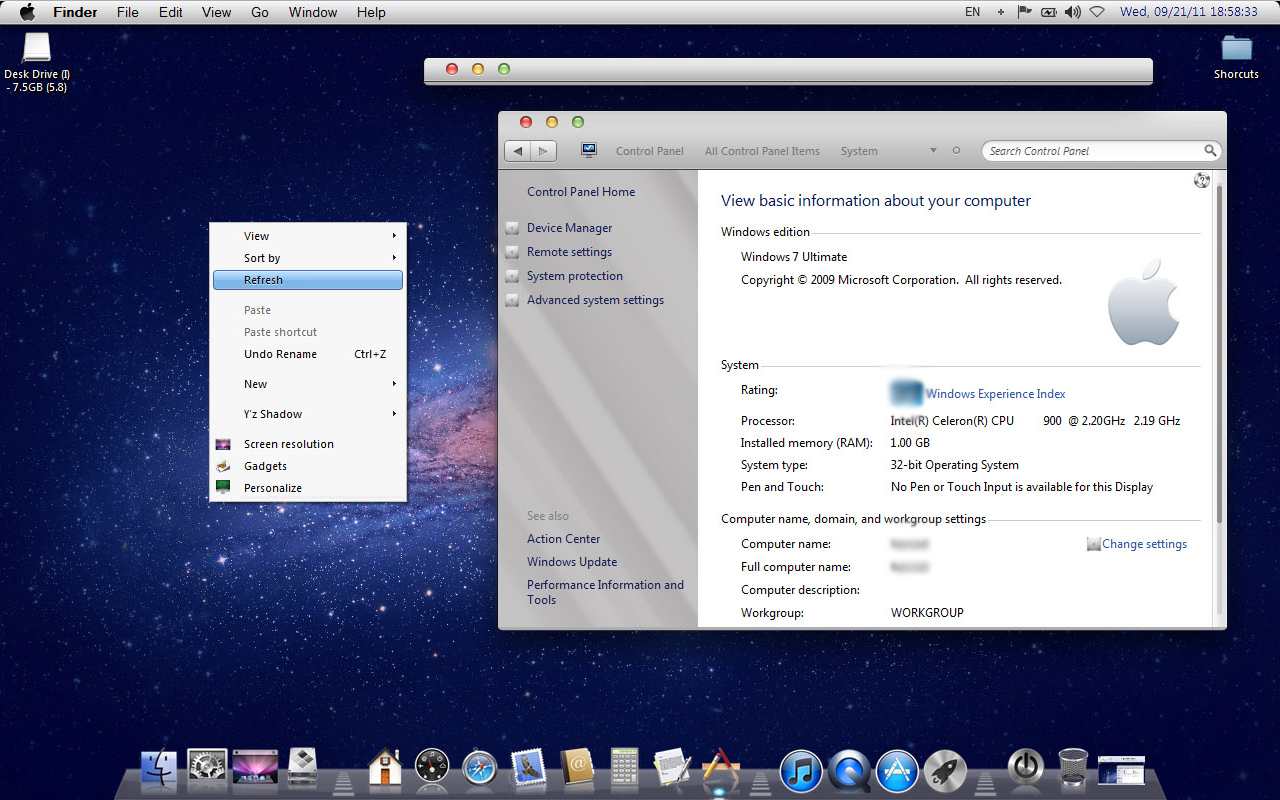The image size is (1280, 800).
Task: Open System protection from the sidebar
Action: [x=575, y=276]
